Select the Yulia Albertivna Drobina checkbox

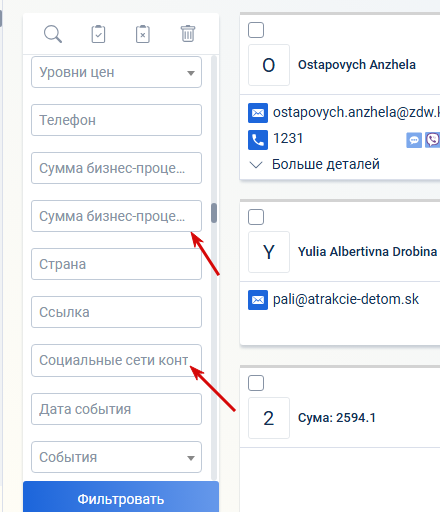tap(256, 217)
